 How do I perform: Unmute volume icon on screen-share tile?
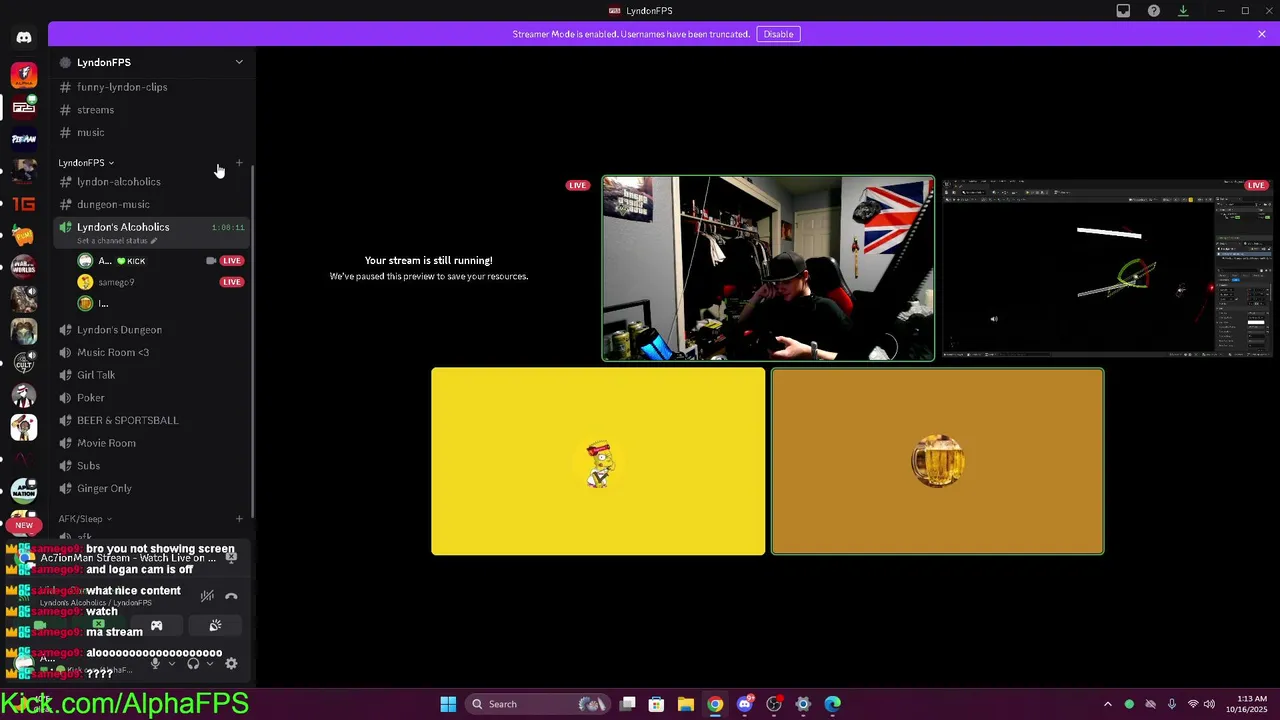(994, 319)
